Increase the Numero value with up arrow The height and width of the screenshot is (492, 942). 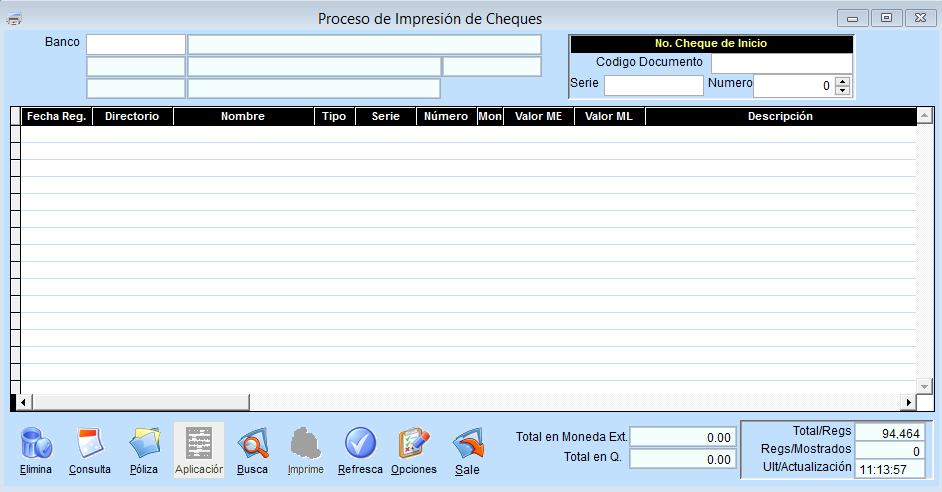(x=842, y=81)
